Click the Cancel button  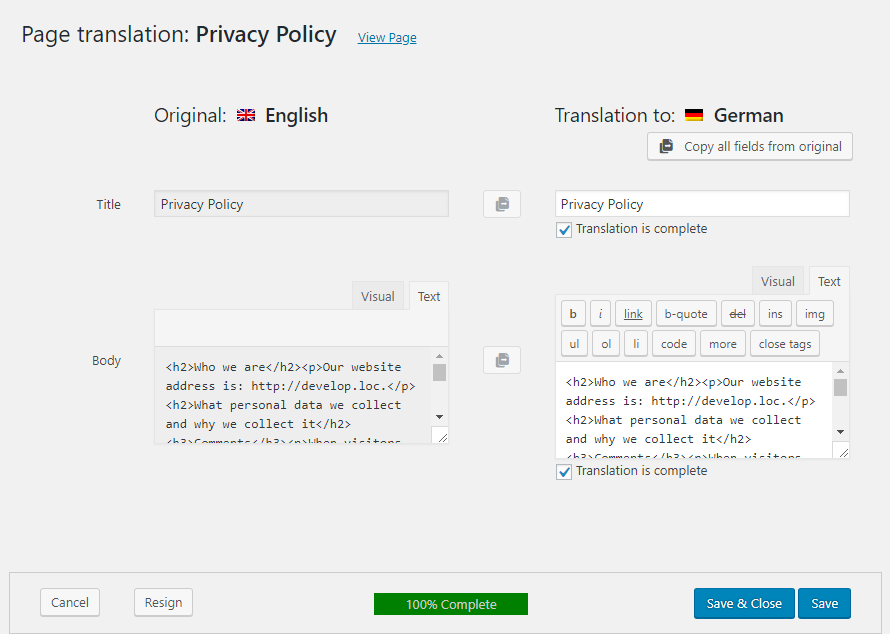tap(70, 602)
